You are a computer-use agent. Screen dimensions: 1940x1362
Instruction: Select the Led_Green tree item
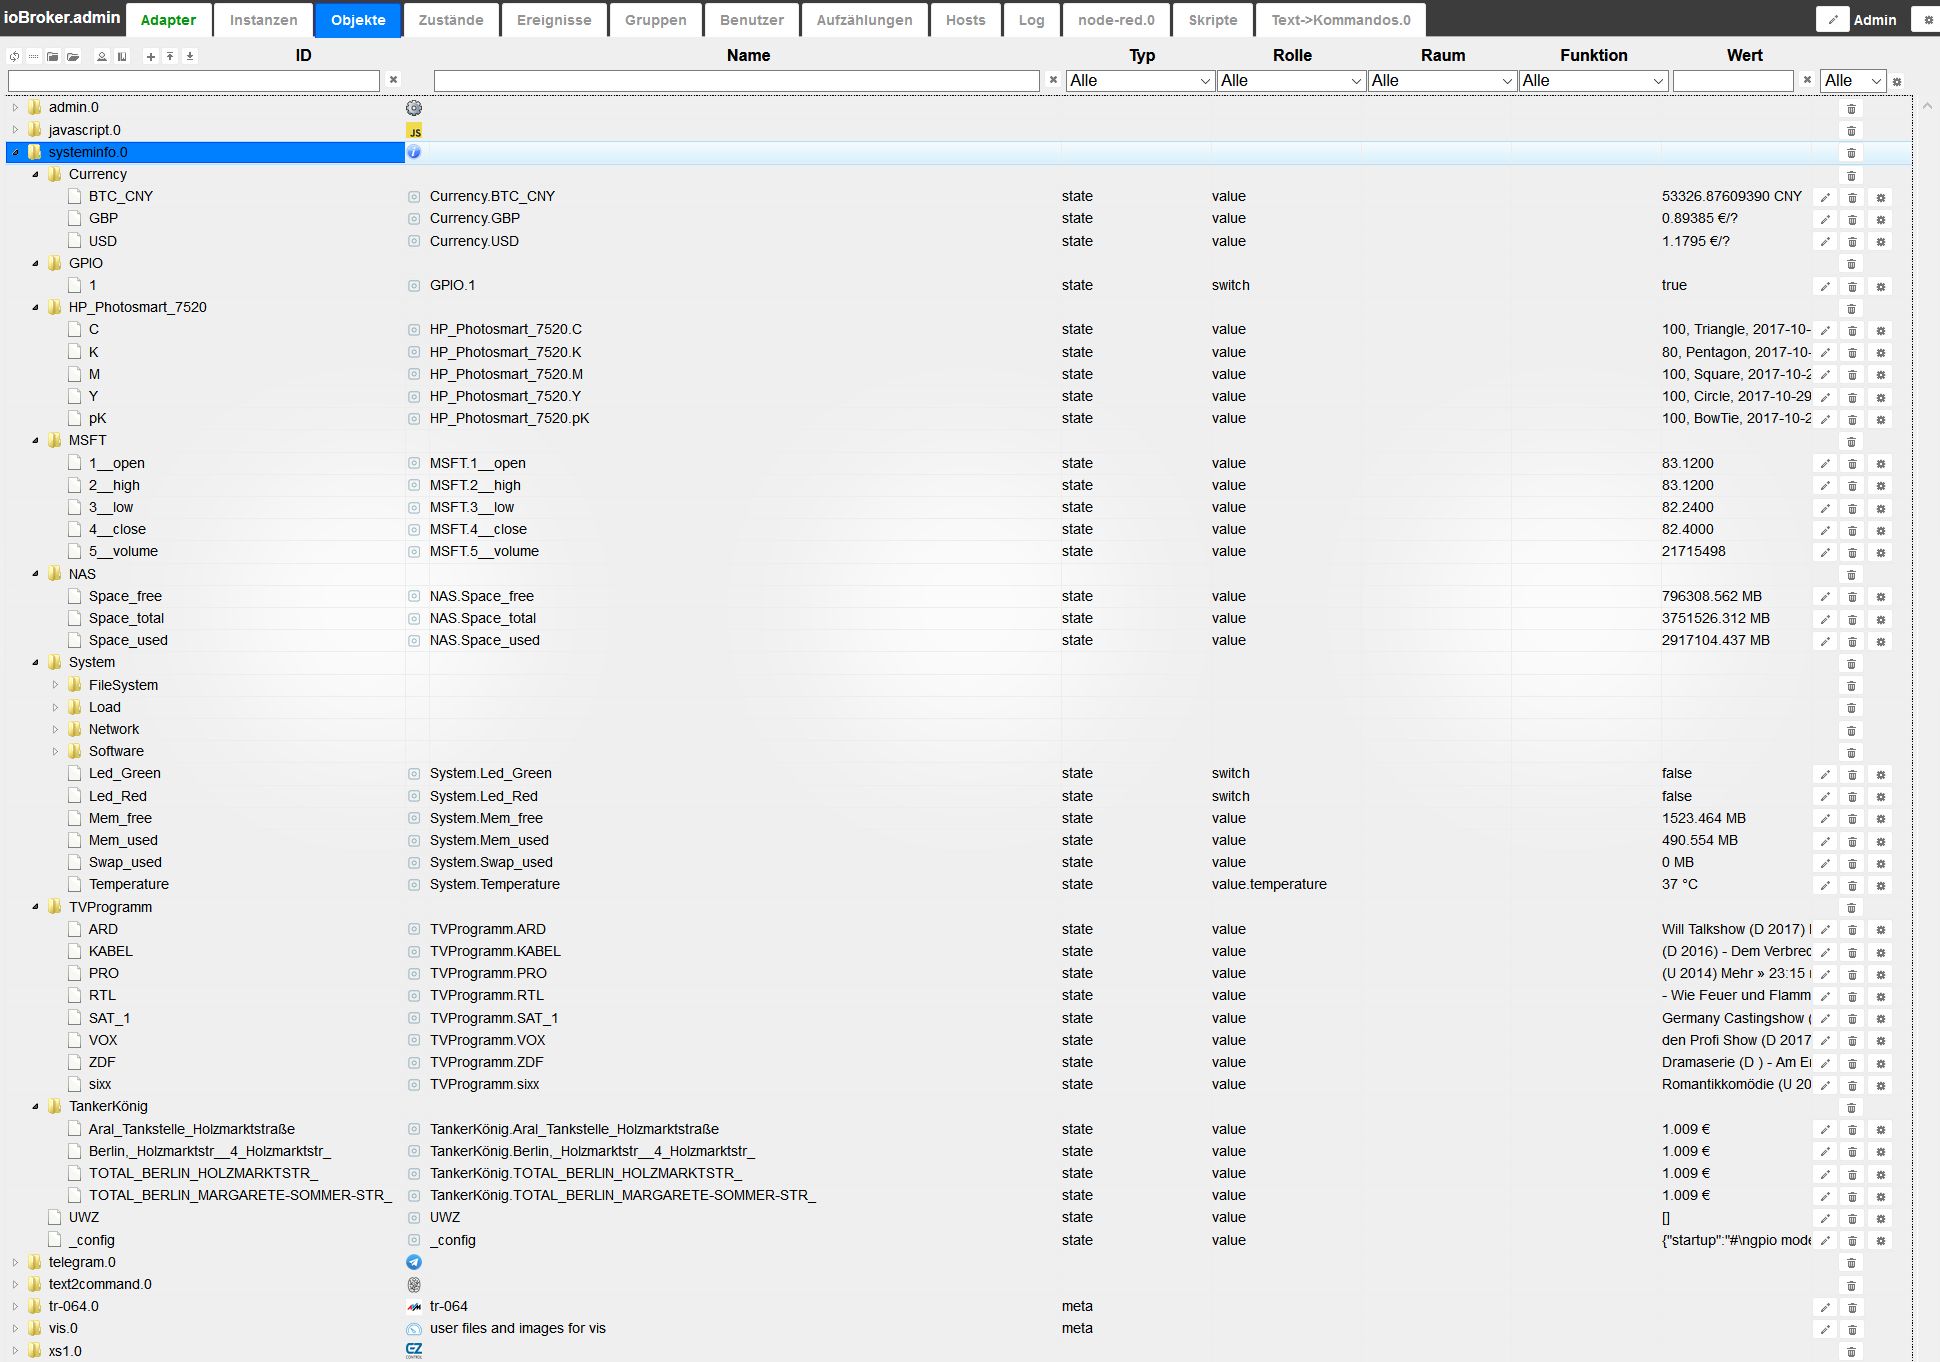(125, 773)
